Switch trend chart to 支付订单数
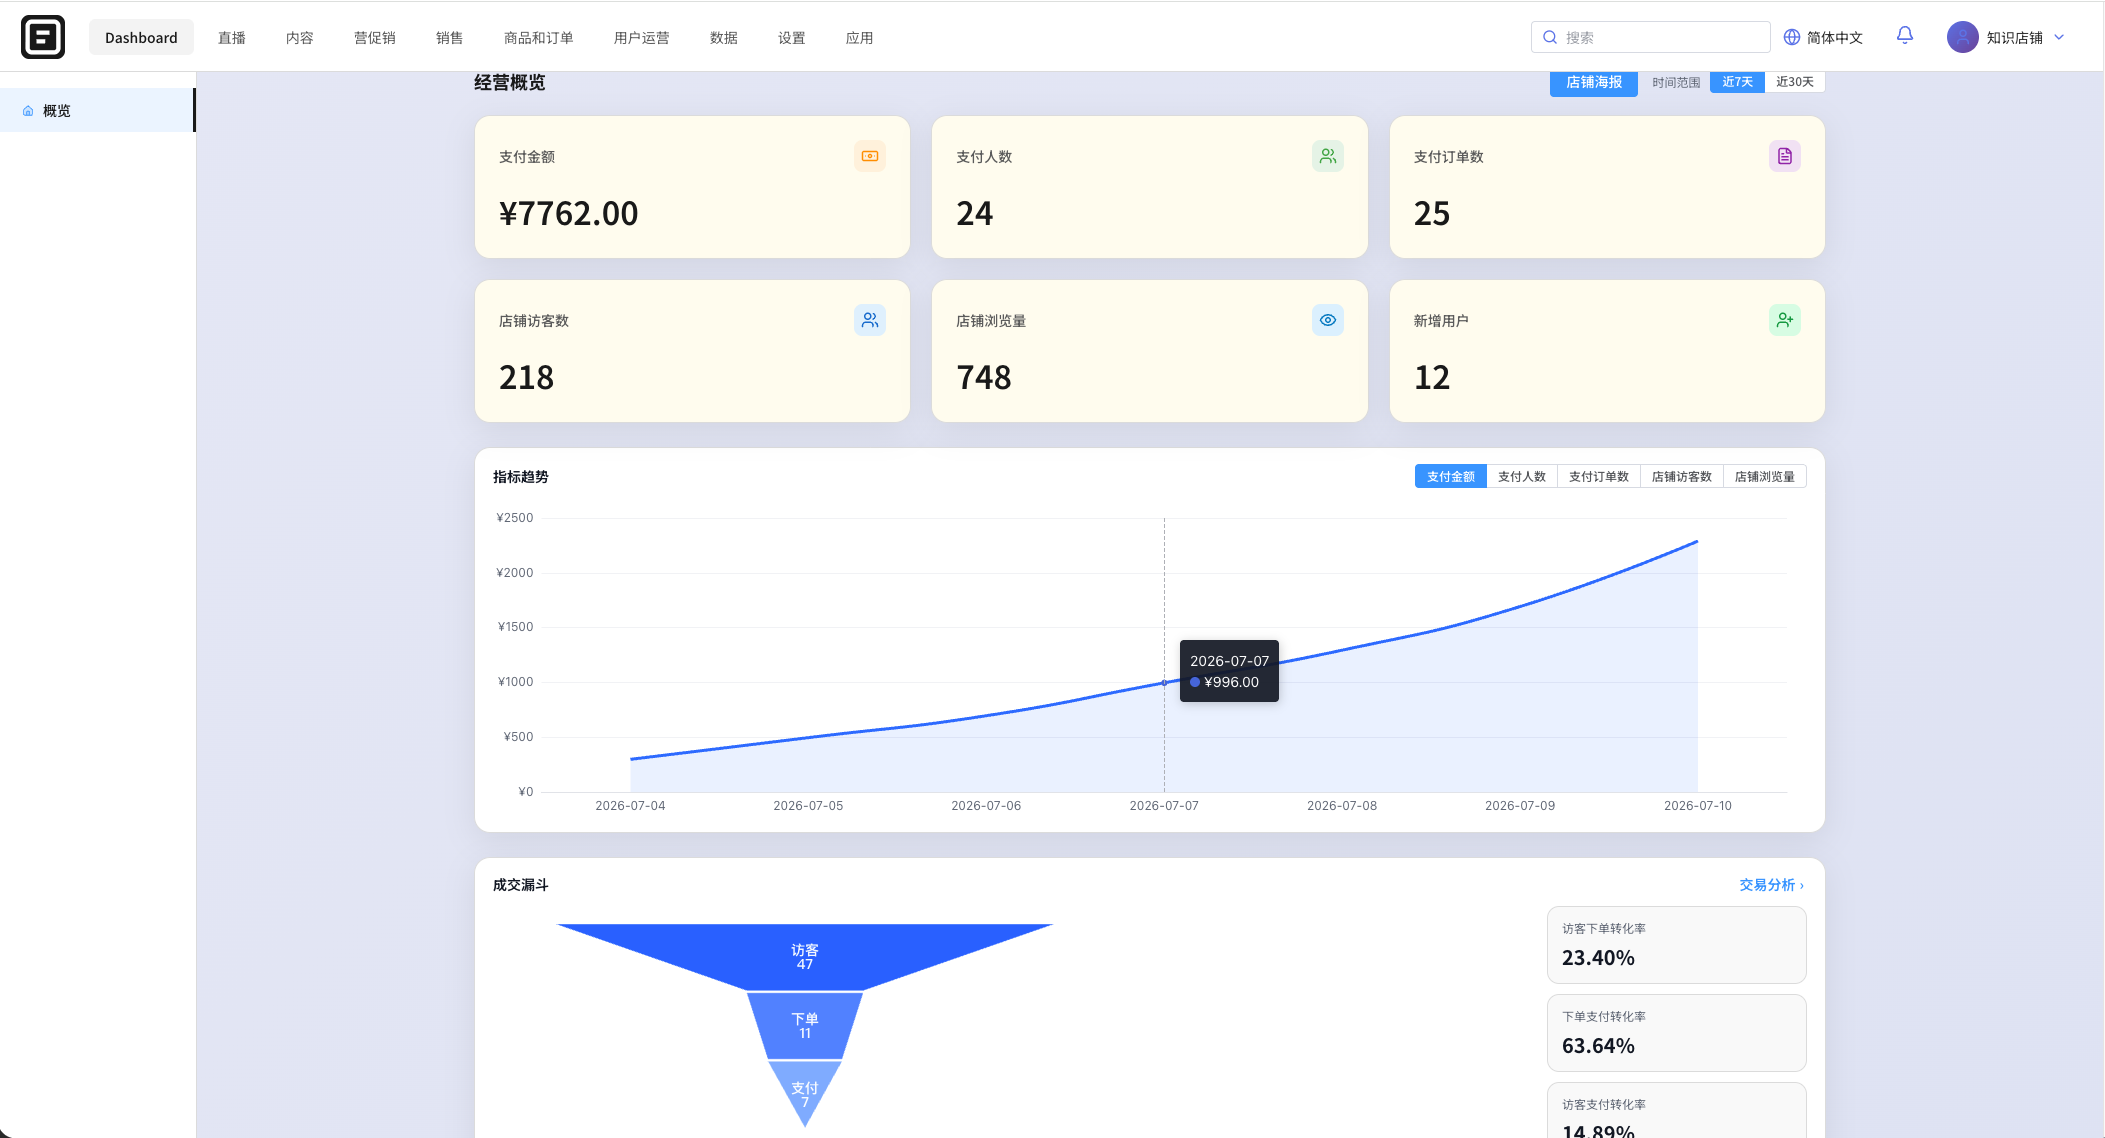2105x1138 pixels. pos(1599,476)
